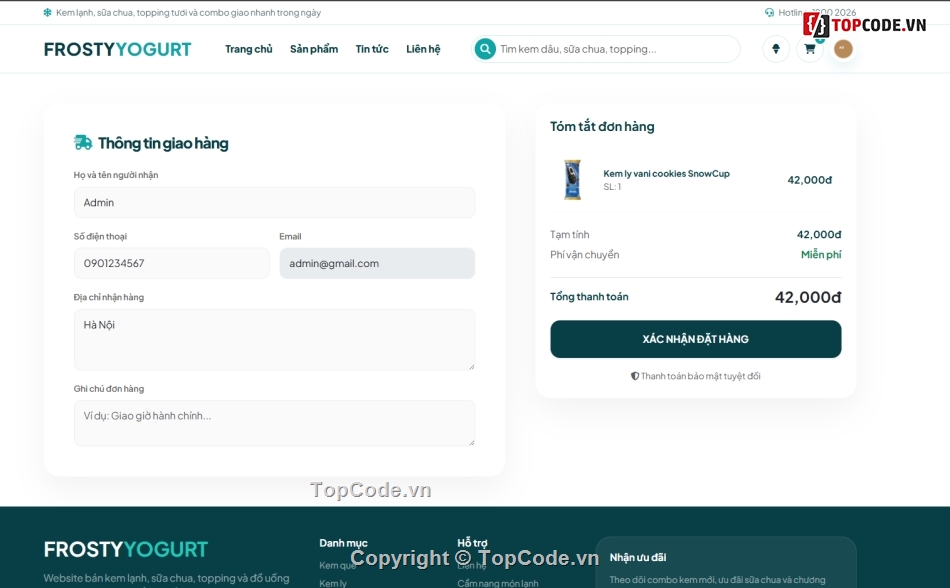Open the shopping cart icon

809,49
